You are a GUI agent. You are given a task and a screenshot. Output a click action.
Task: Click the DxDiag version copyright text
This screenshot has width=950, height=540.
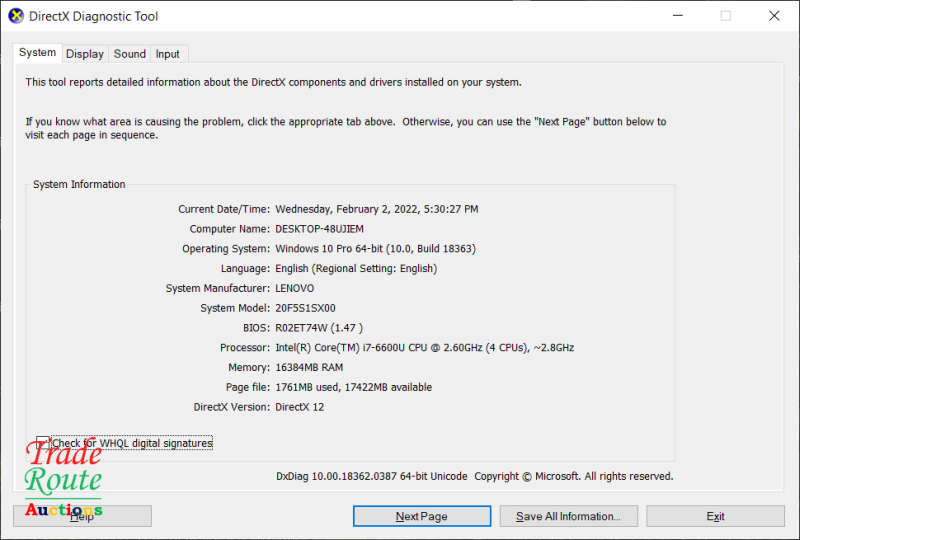point(474,476)
